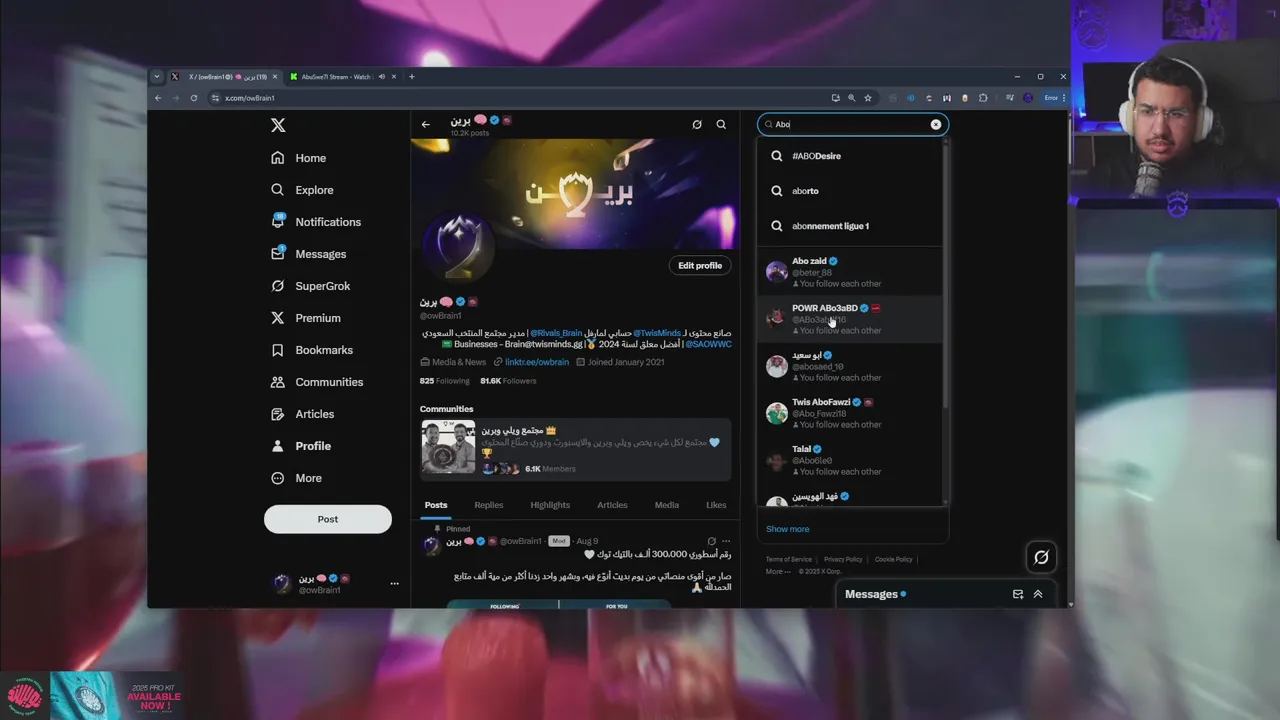Select the #ABODesire search suggestion
The image size is (1280, 720).
tap(849, 156)
